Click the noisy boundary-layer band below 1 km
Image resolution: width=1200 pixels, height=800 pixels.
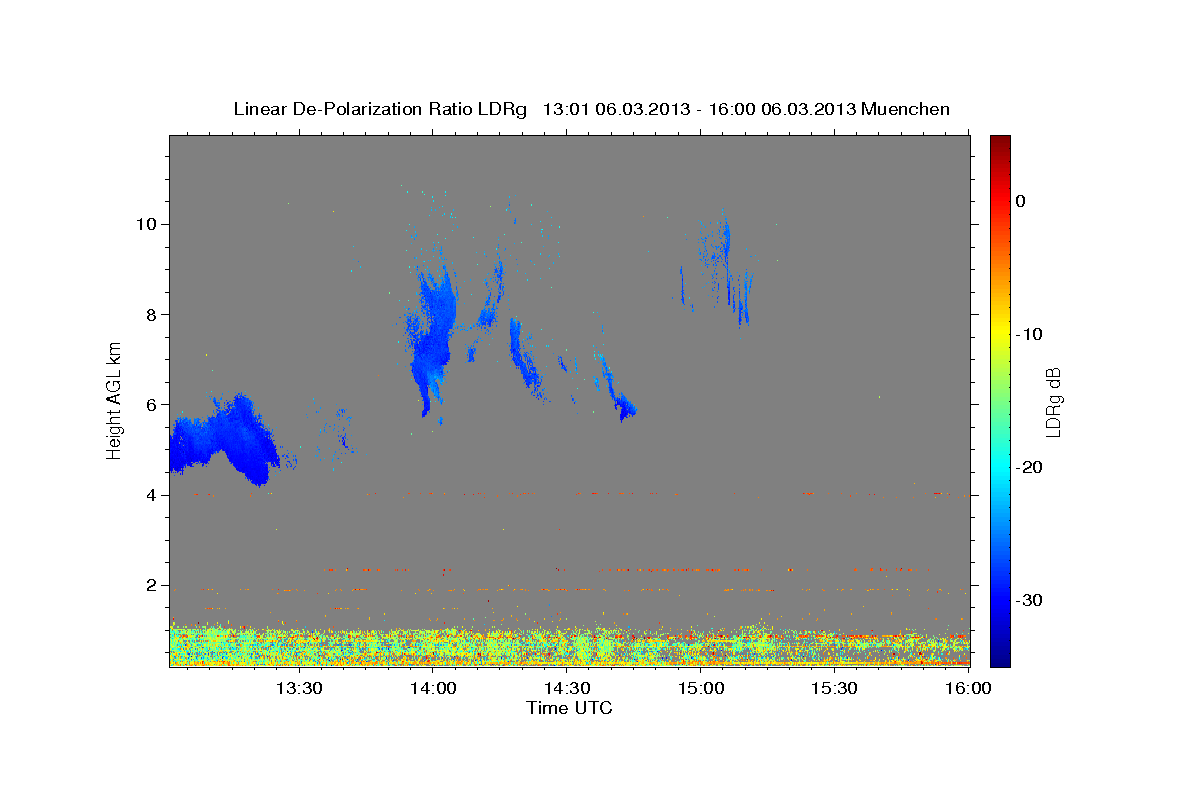(570, 645)
